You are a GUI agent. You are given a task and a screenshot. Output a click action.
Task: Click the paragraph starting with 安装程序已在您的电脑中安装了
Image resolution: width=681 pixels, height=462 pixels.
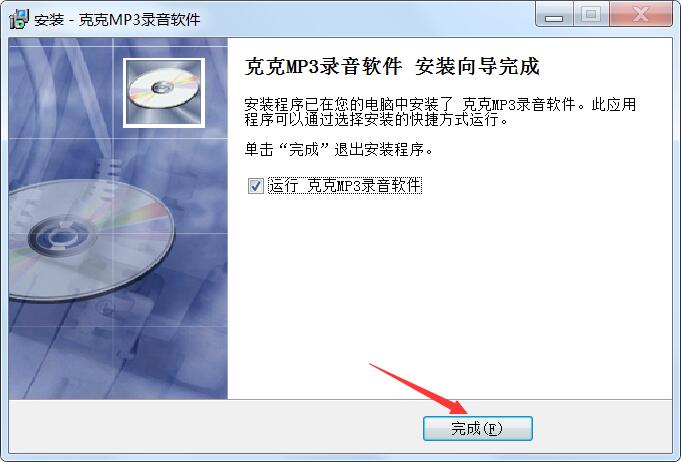pos(440,112)
